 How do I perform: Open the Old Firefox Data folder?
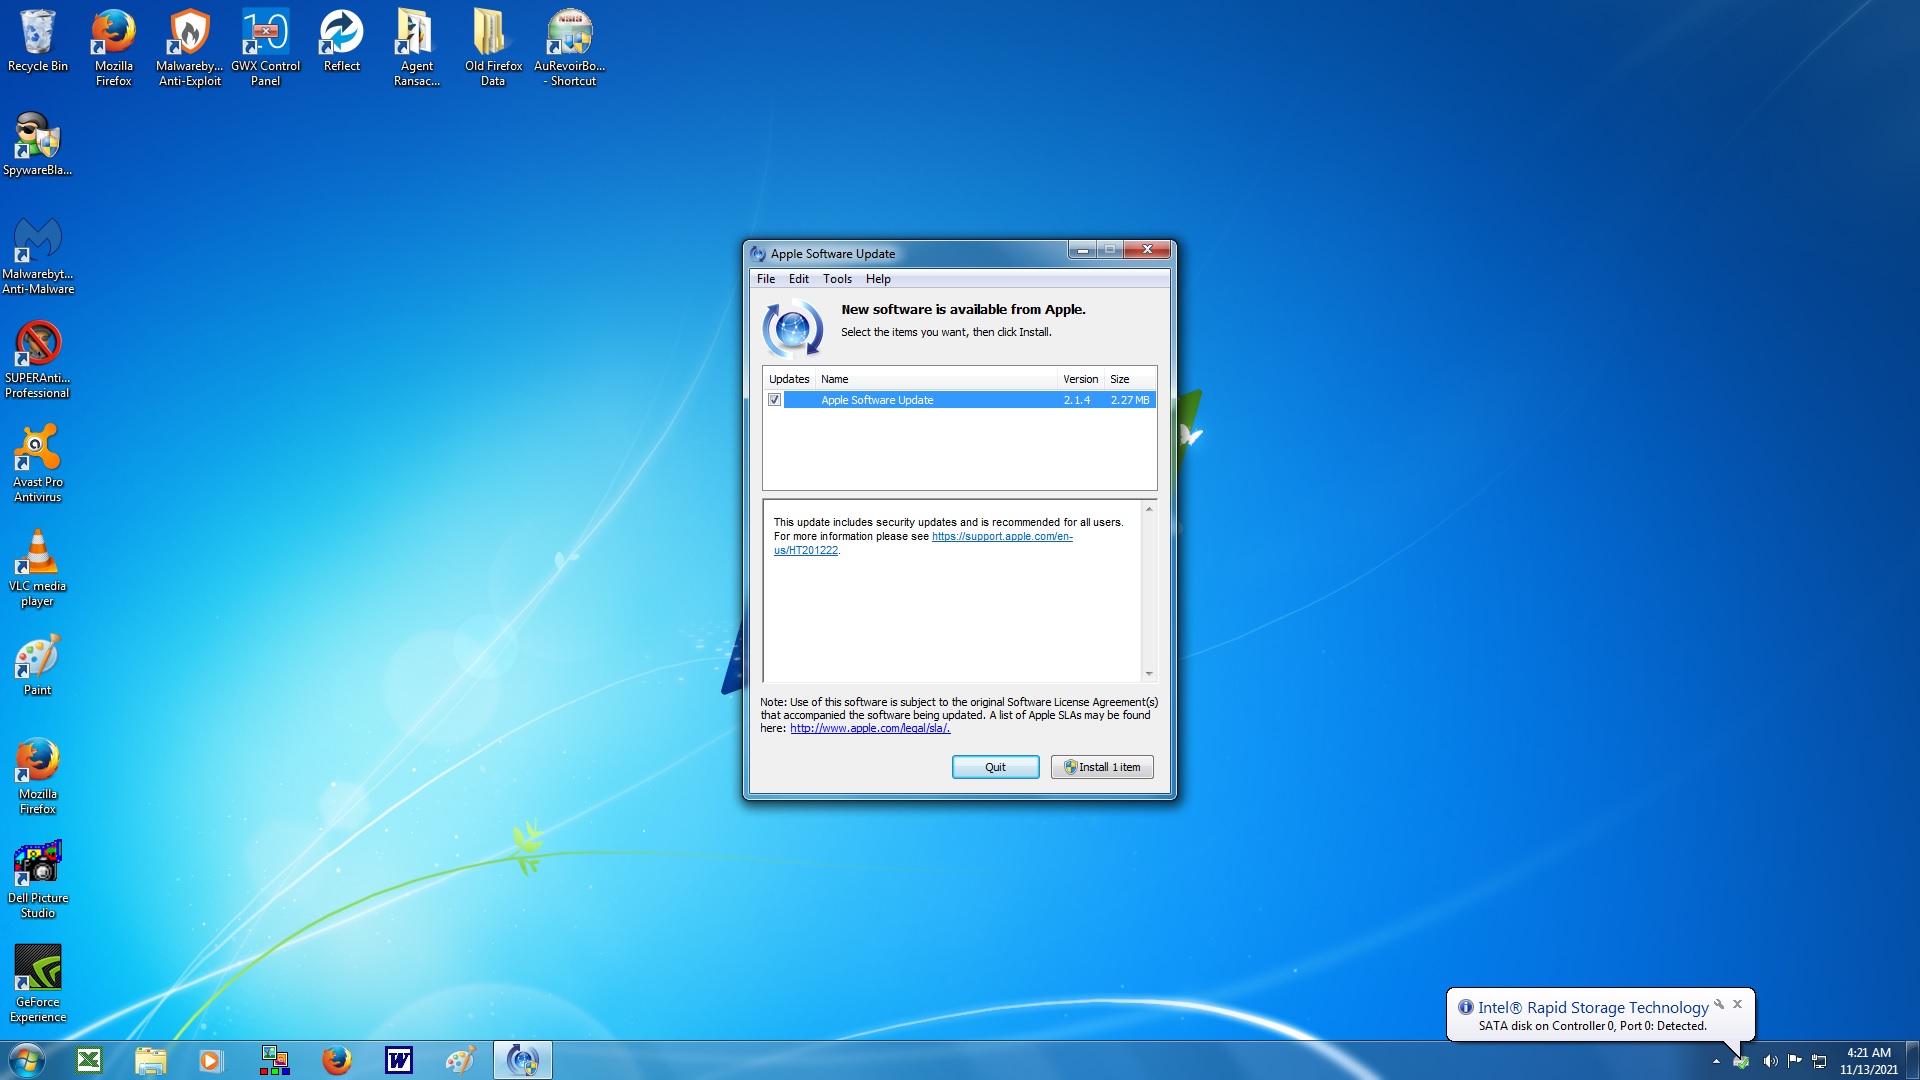click(493, 47)
